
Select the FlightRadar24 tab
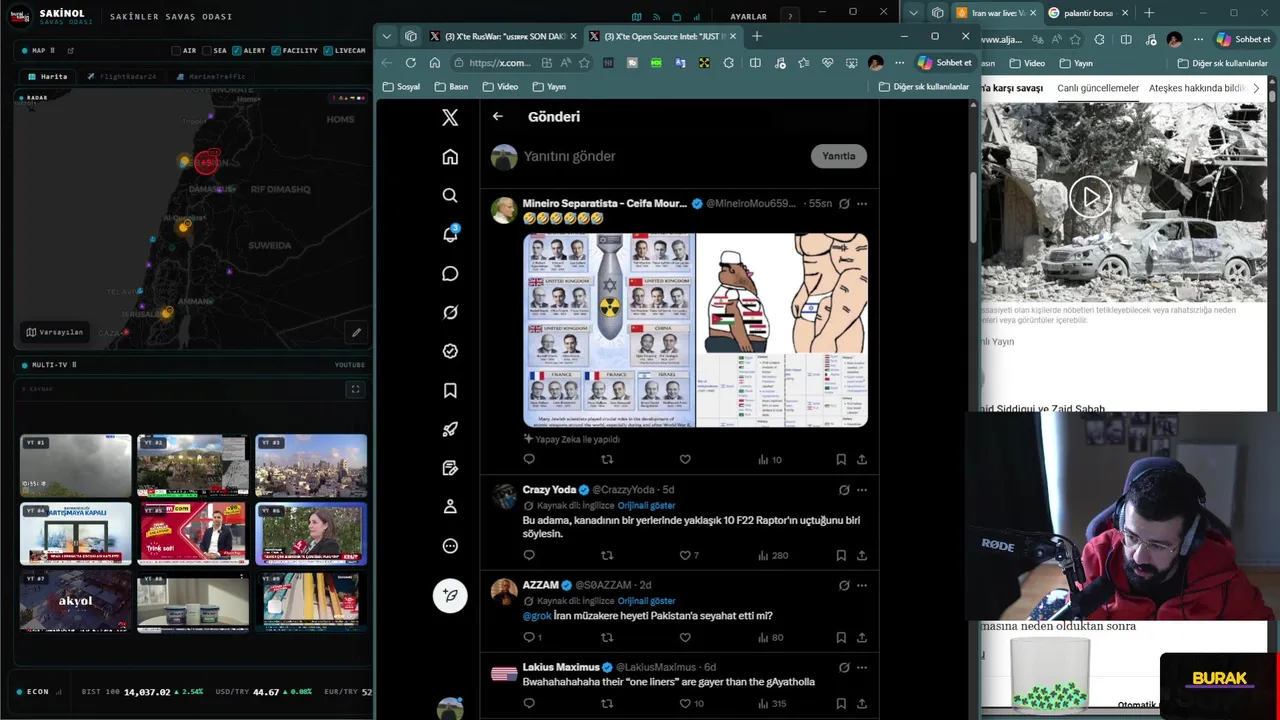(122, 76)
